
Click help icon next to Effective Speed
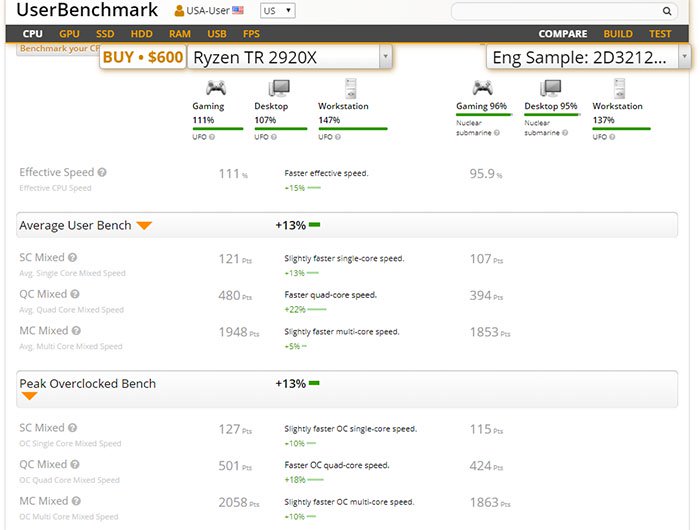tap(102, 172)
